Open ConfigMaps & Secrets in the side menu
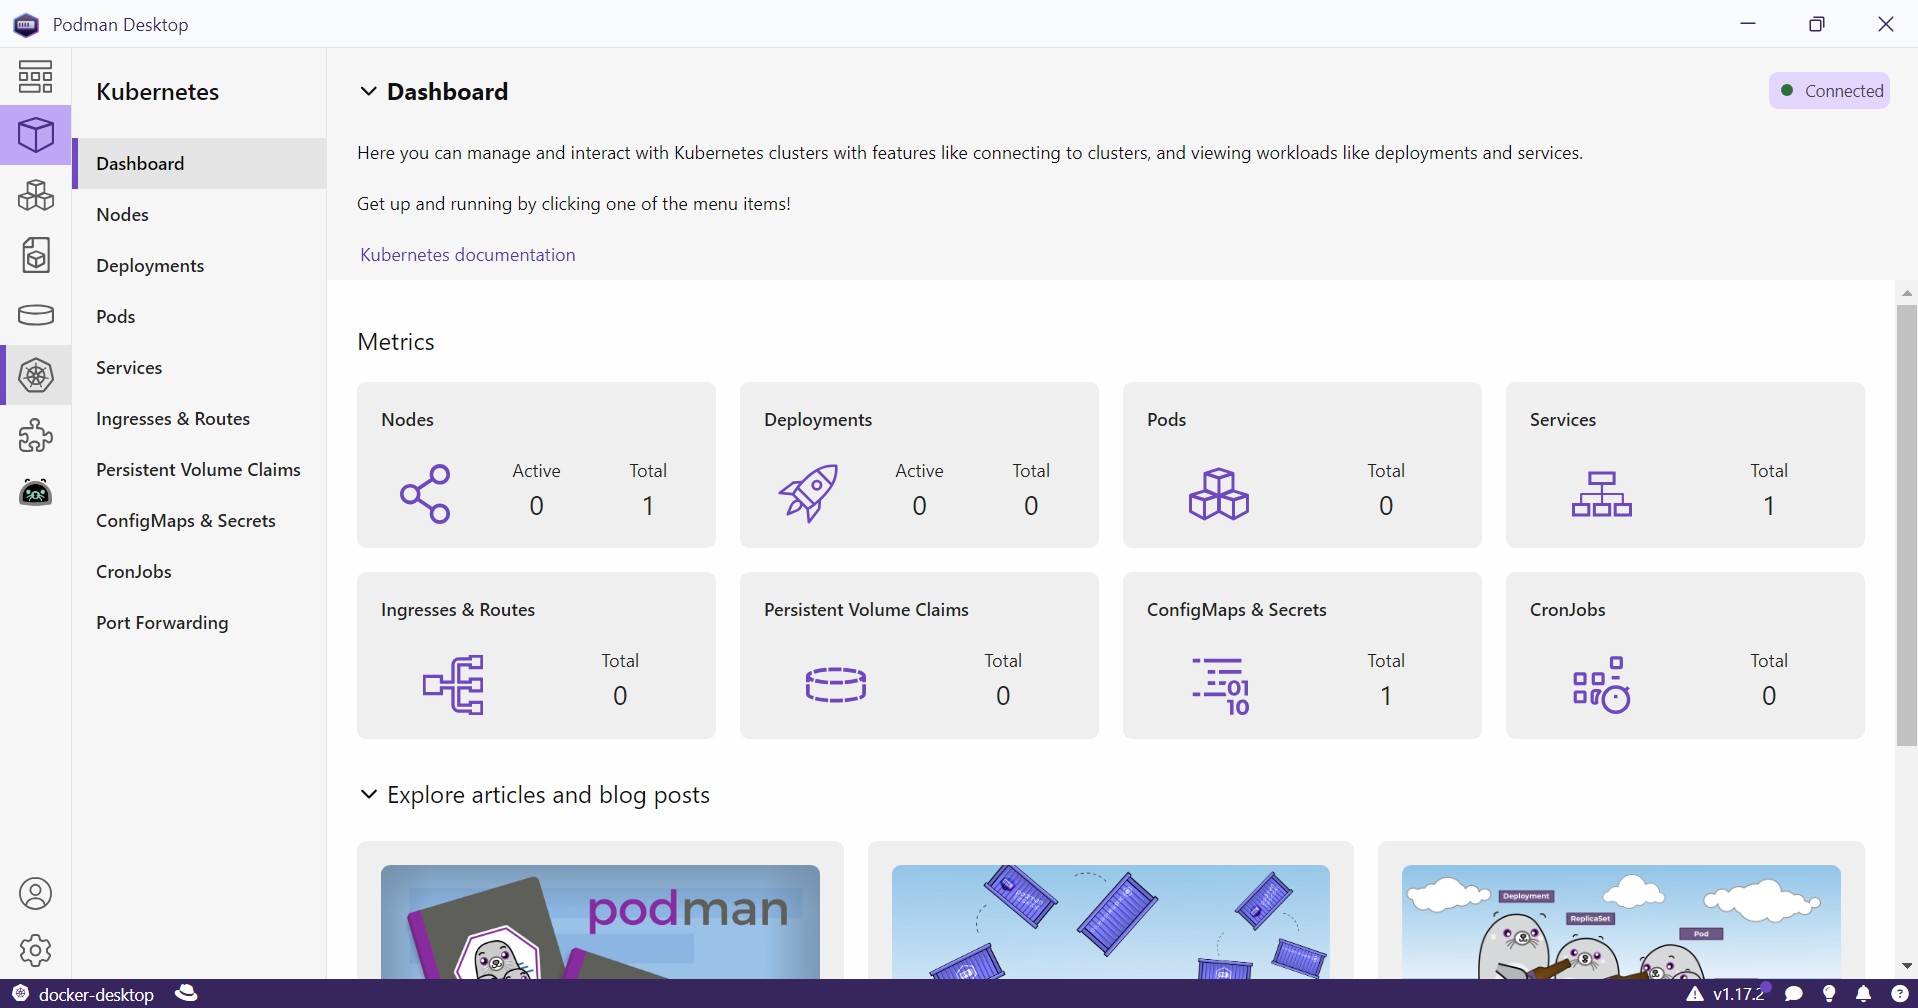Image resolution: width=1918 pixels, height=1008 pixels. click(199, 520)
